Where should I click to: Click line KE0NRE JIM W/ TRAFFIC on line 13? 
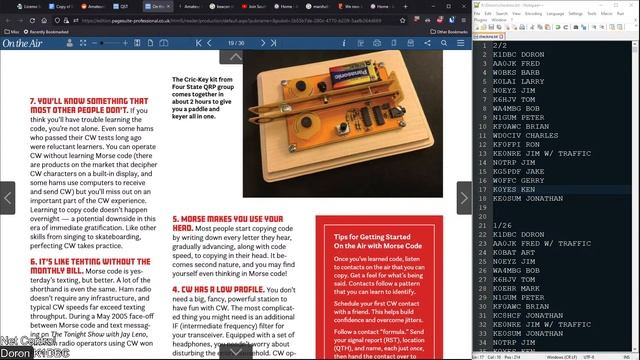(542, 153)
